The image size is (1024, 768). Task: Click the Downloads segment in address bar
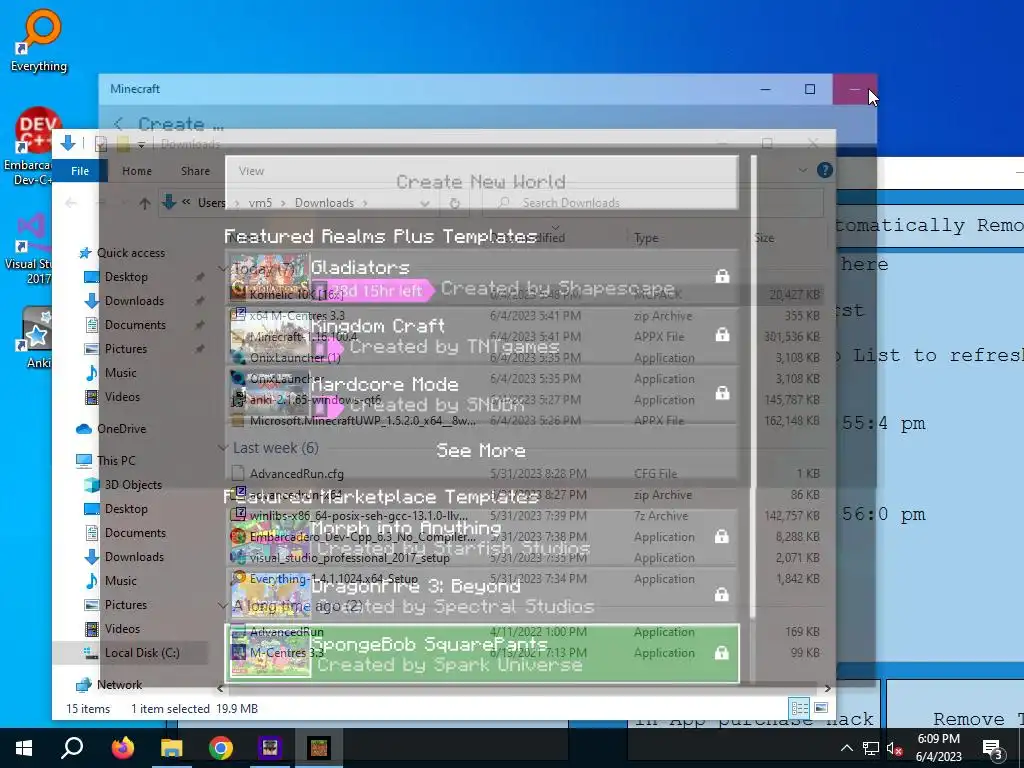(x=324, y=203)
